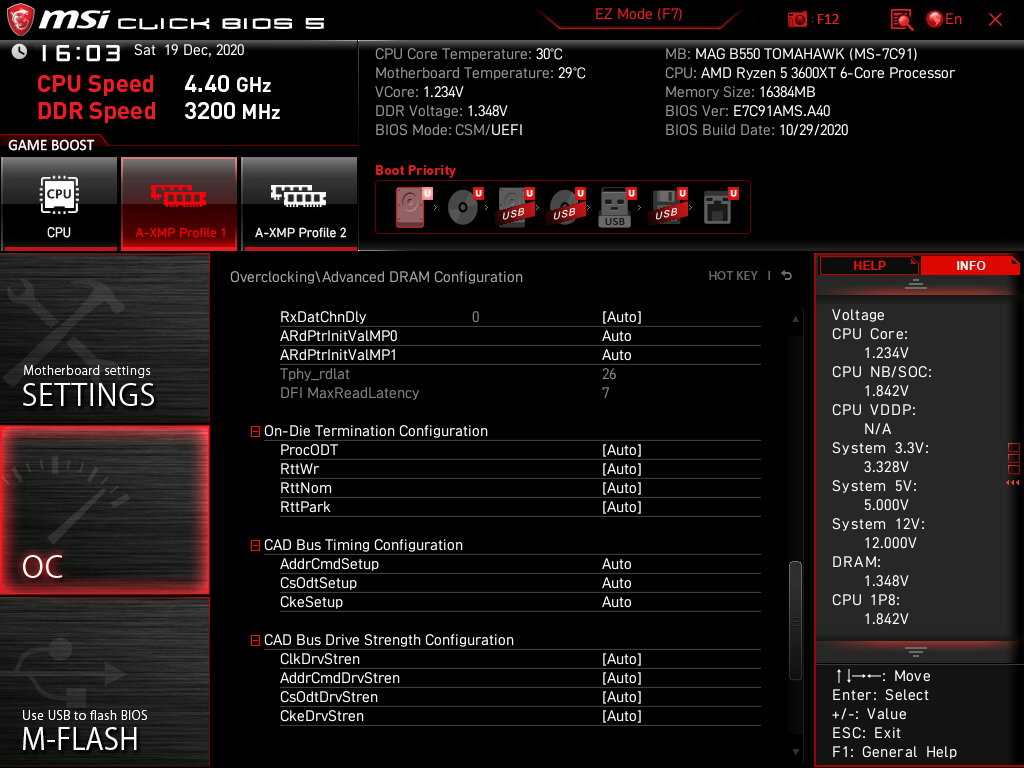Open the RxDatChnDly [Auto] dropdown

(x=622, y=317)
